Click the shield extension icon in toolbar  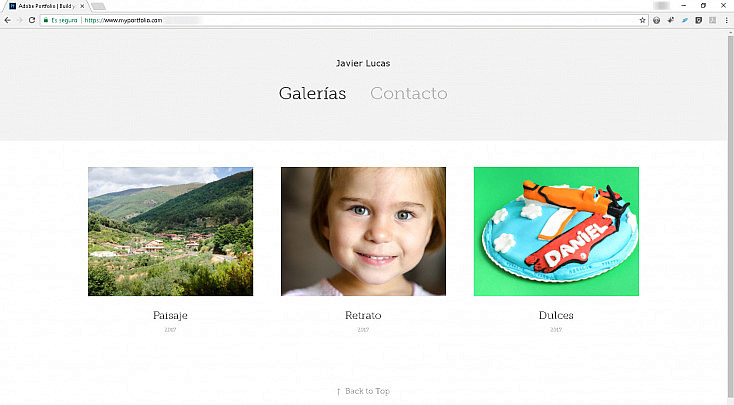pyautogui.click(x=698, y=20)
